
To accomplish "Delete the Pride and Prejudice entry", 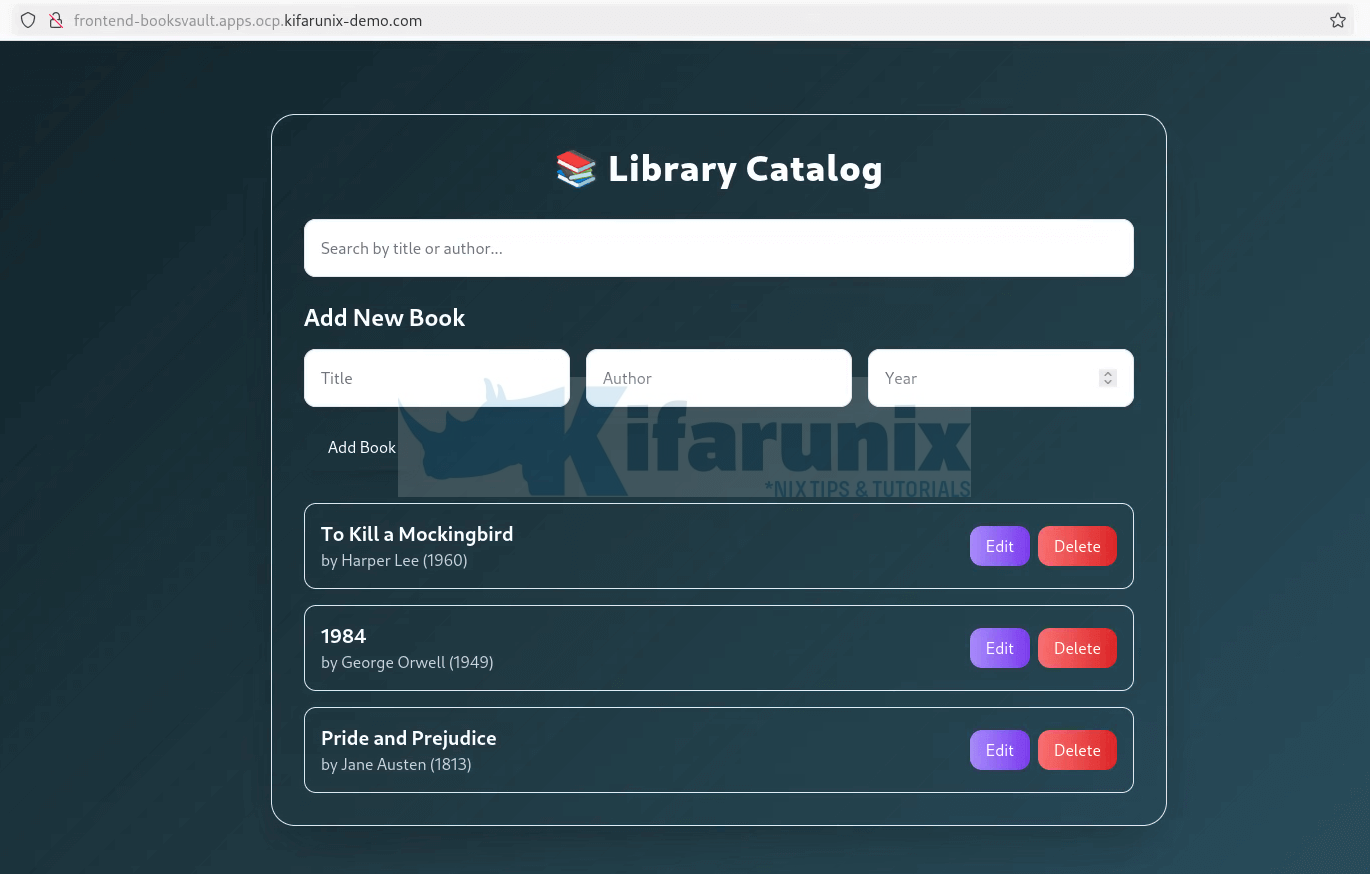I will 1076,750.
